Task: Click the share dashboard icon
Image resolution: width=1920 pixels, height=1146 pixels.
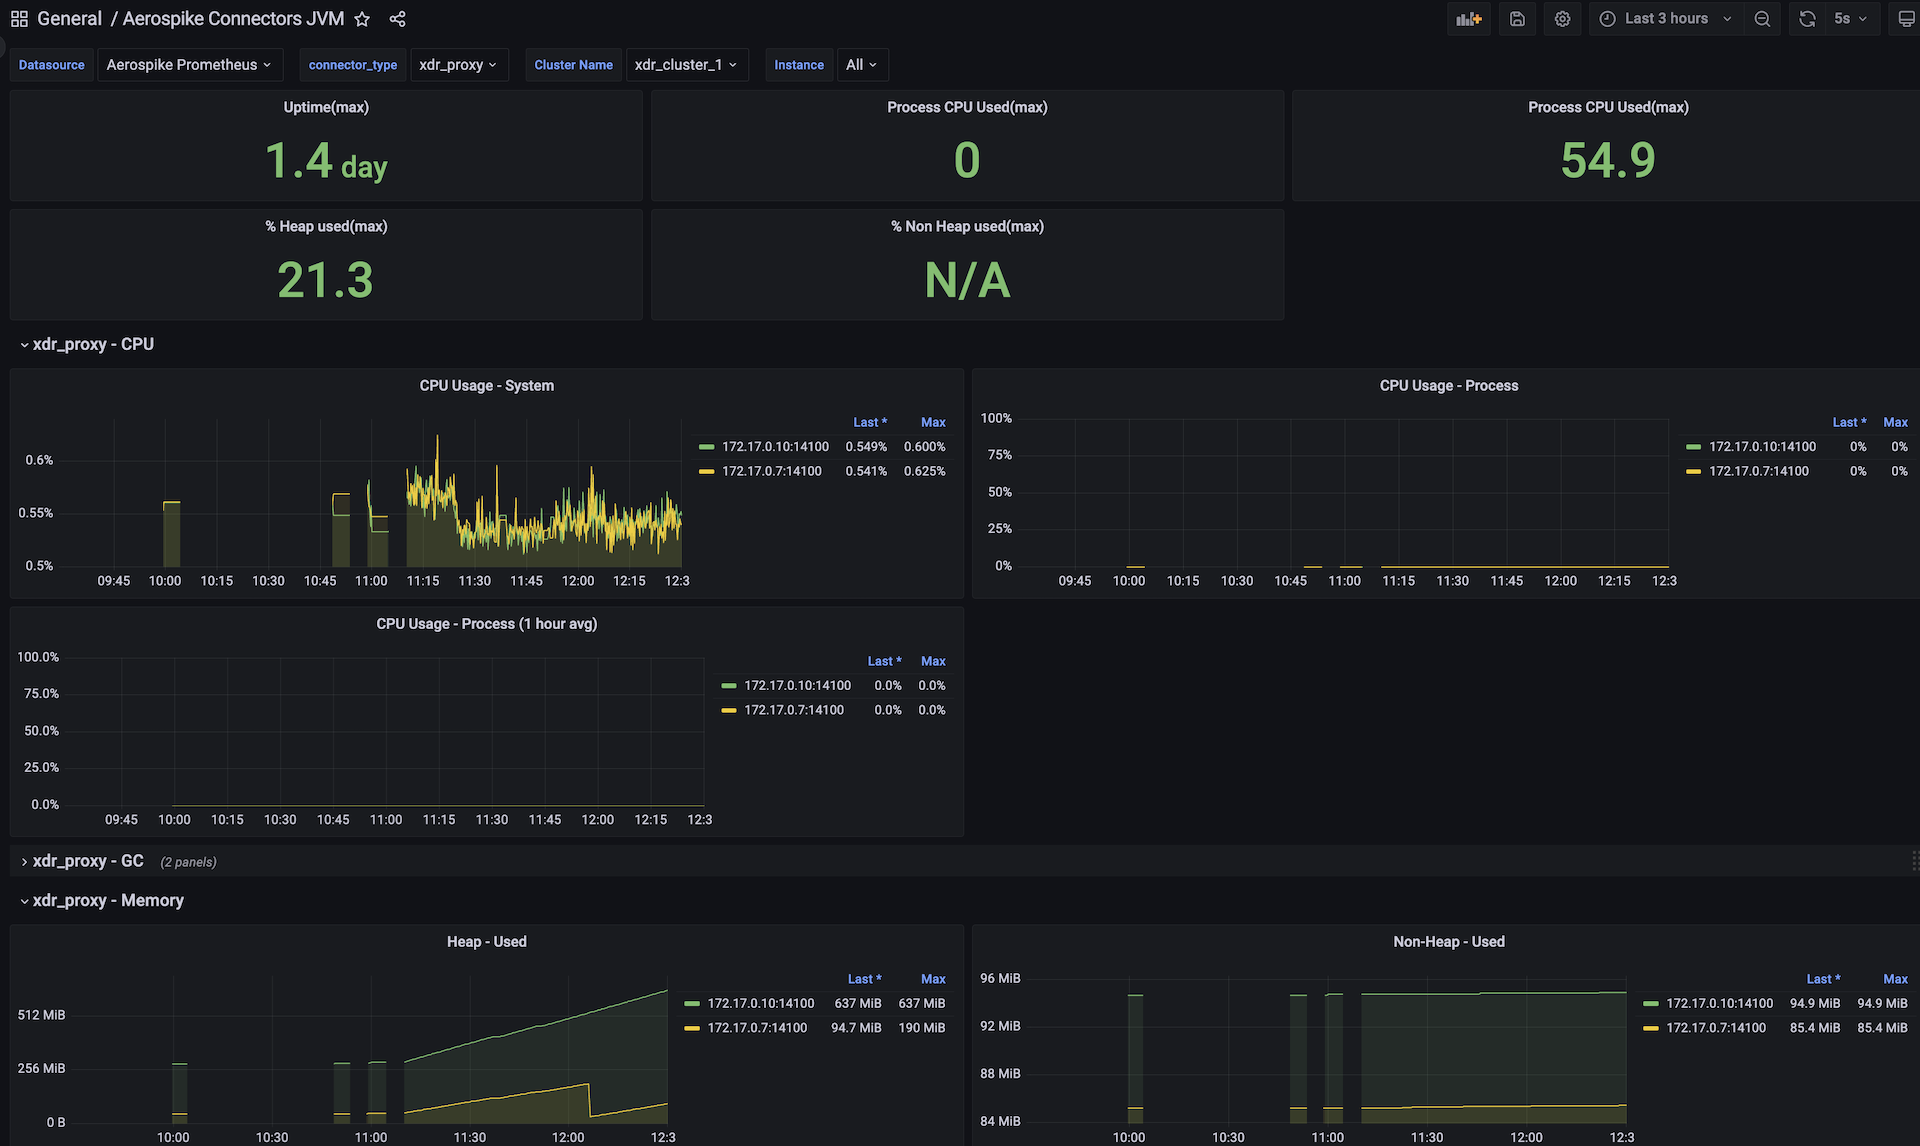Action: point(397,19)
